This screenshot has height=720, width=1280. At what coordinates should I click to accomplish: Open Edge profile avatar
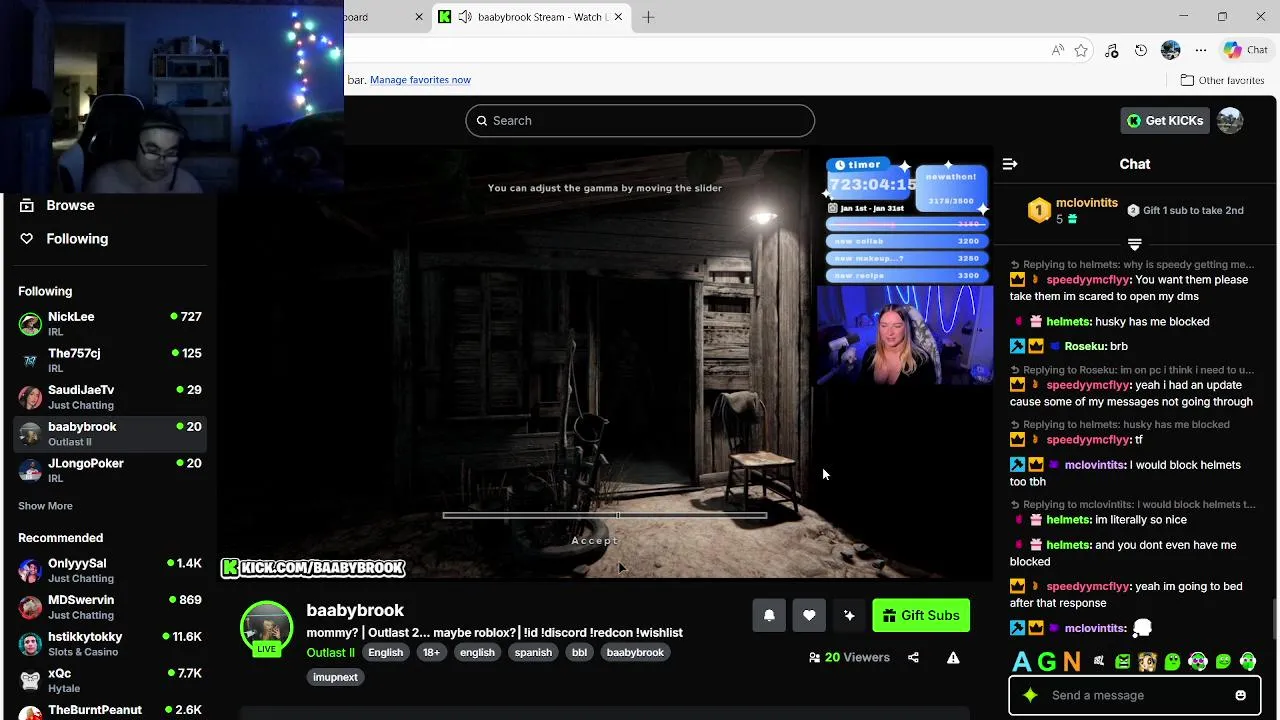point(1171,50)
